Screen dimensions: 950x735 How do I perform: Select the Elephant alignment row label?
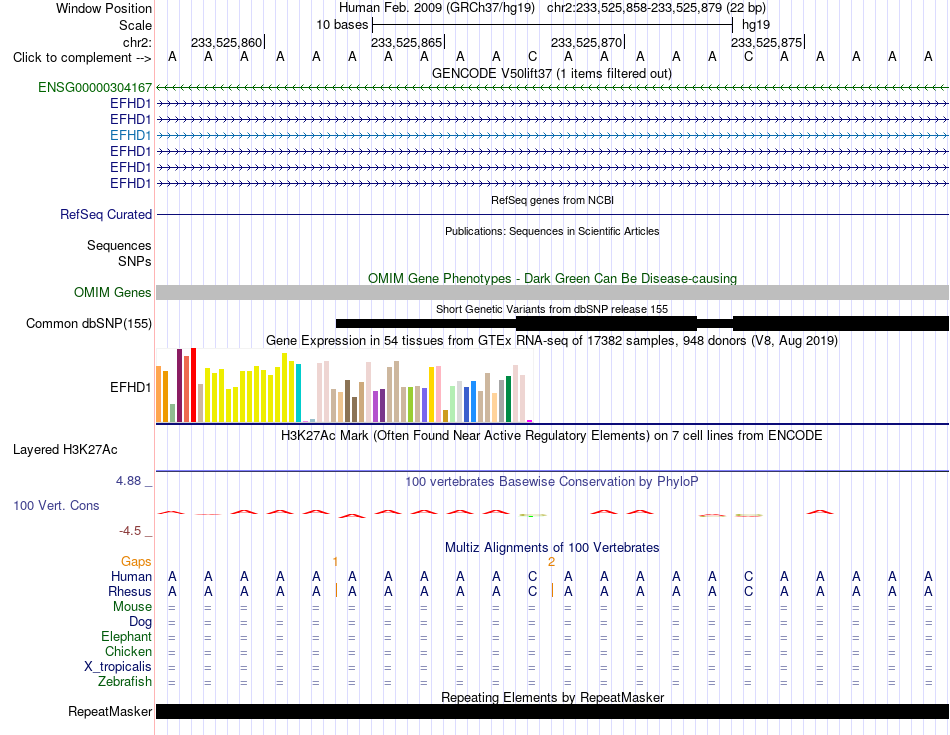tap(126, 636)
